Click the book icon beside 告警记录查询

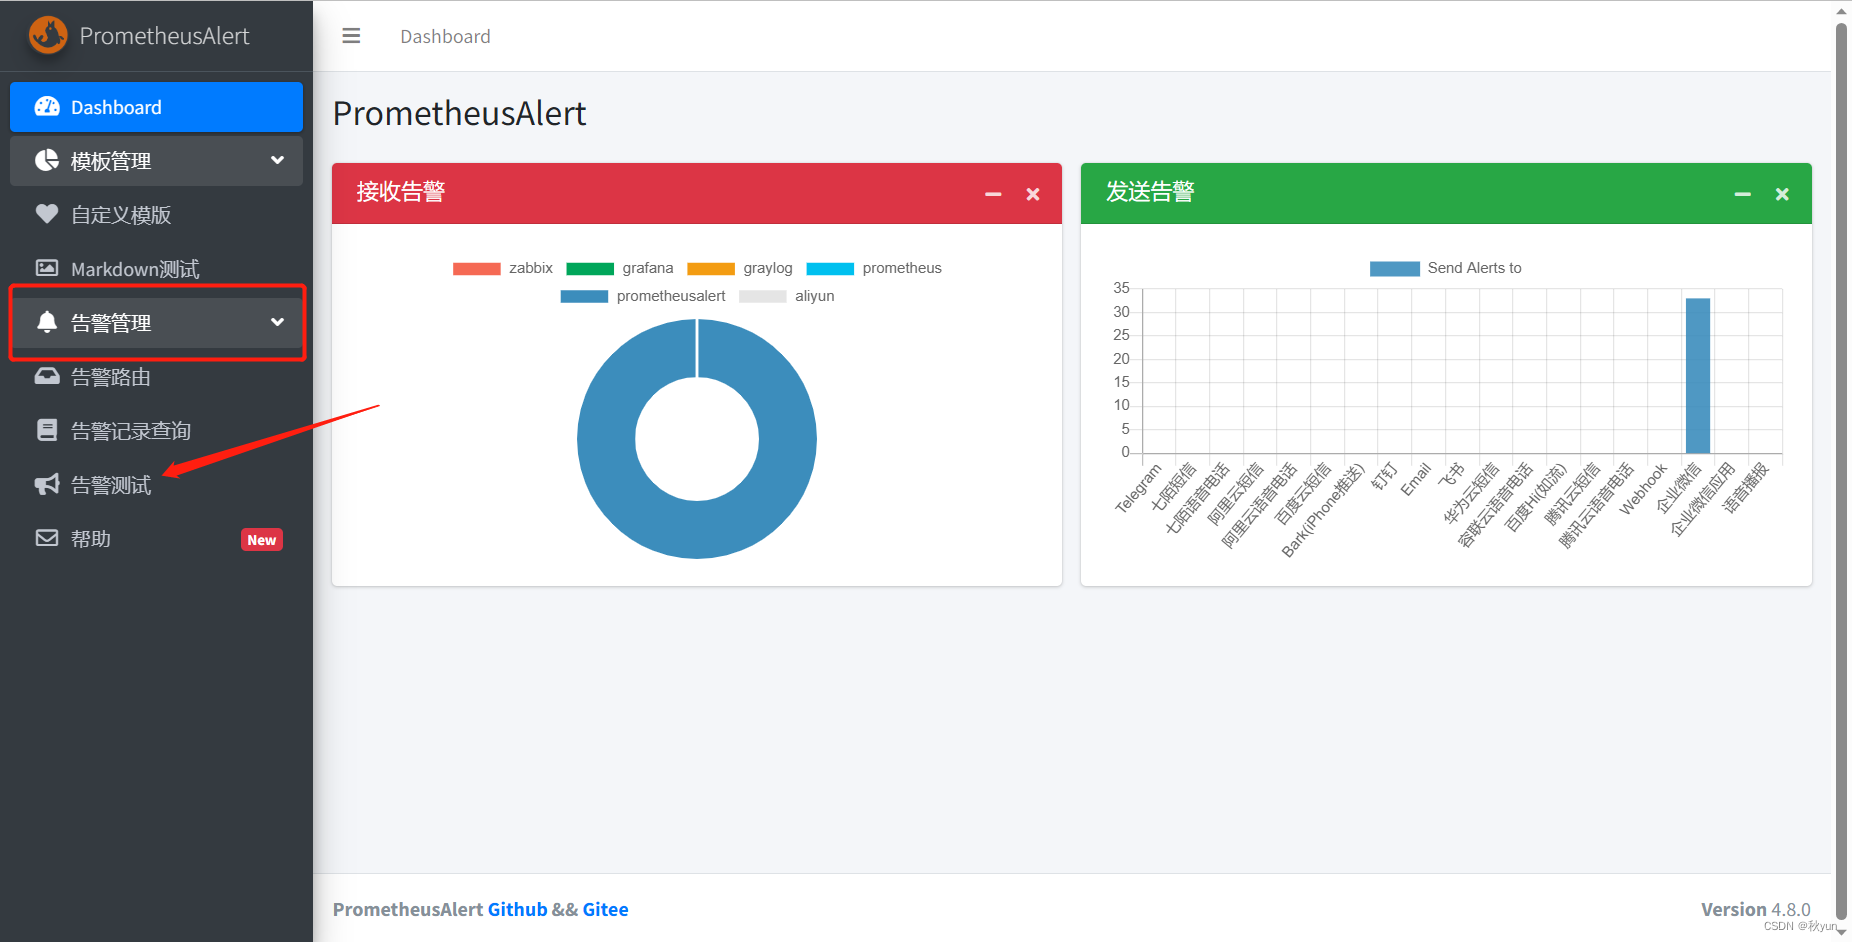(x=47, y=430)
